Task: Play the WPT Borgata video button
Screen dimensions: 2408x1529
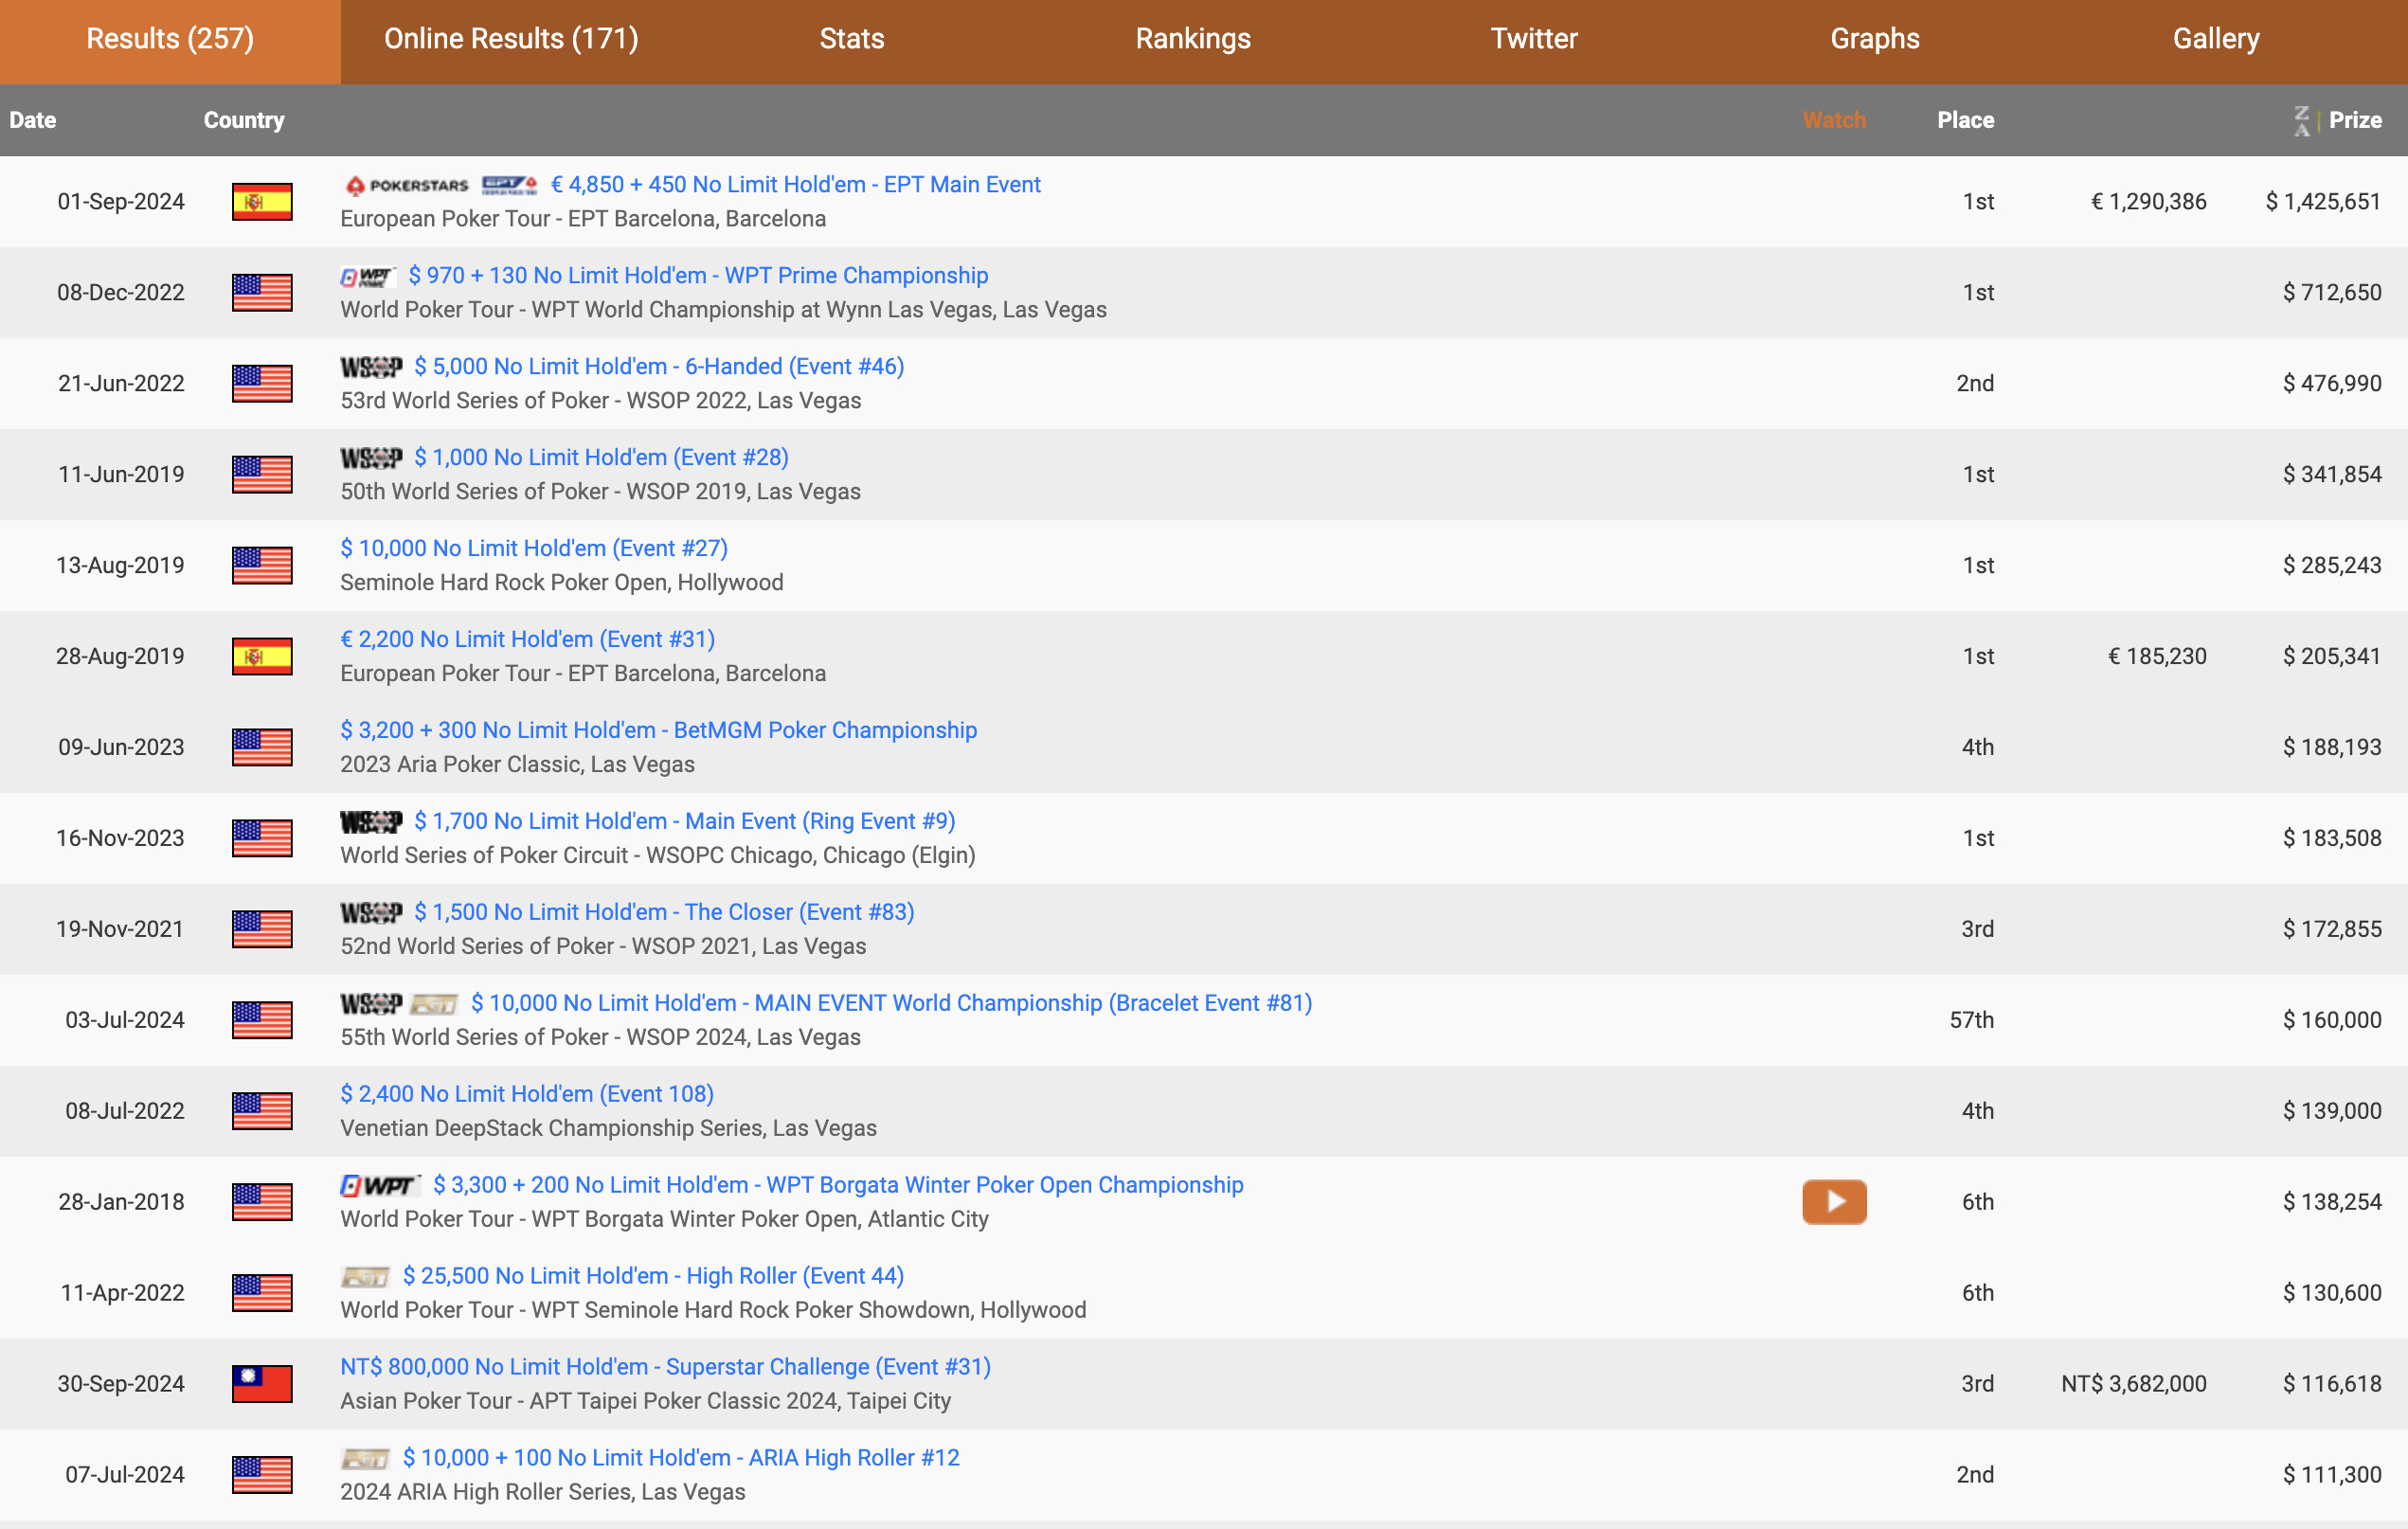Action: (1833, 1201)
